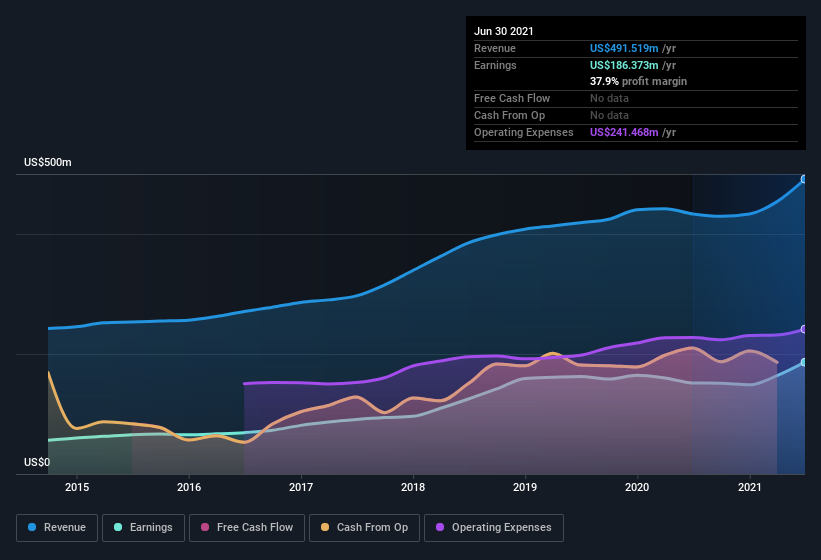Toggle the Revenue legend series
Viewport: 821px width, 560px height.
pos(57,528)
